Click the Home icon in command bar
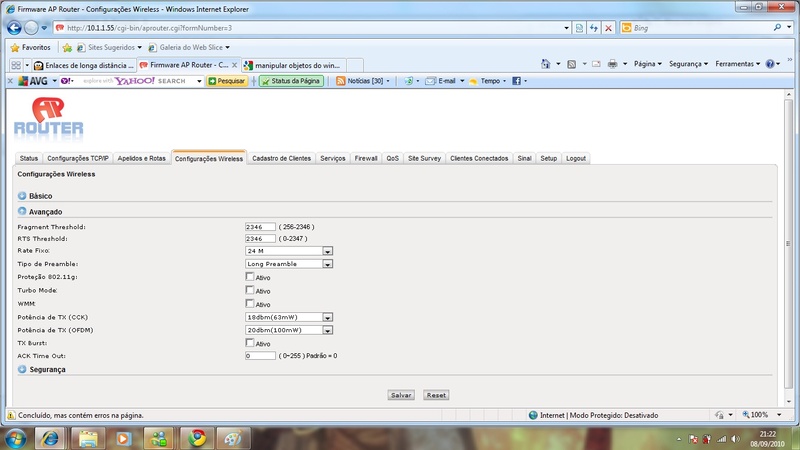Screen dimensions: 800x450 pyautogui.click(x=545, y=64)
